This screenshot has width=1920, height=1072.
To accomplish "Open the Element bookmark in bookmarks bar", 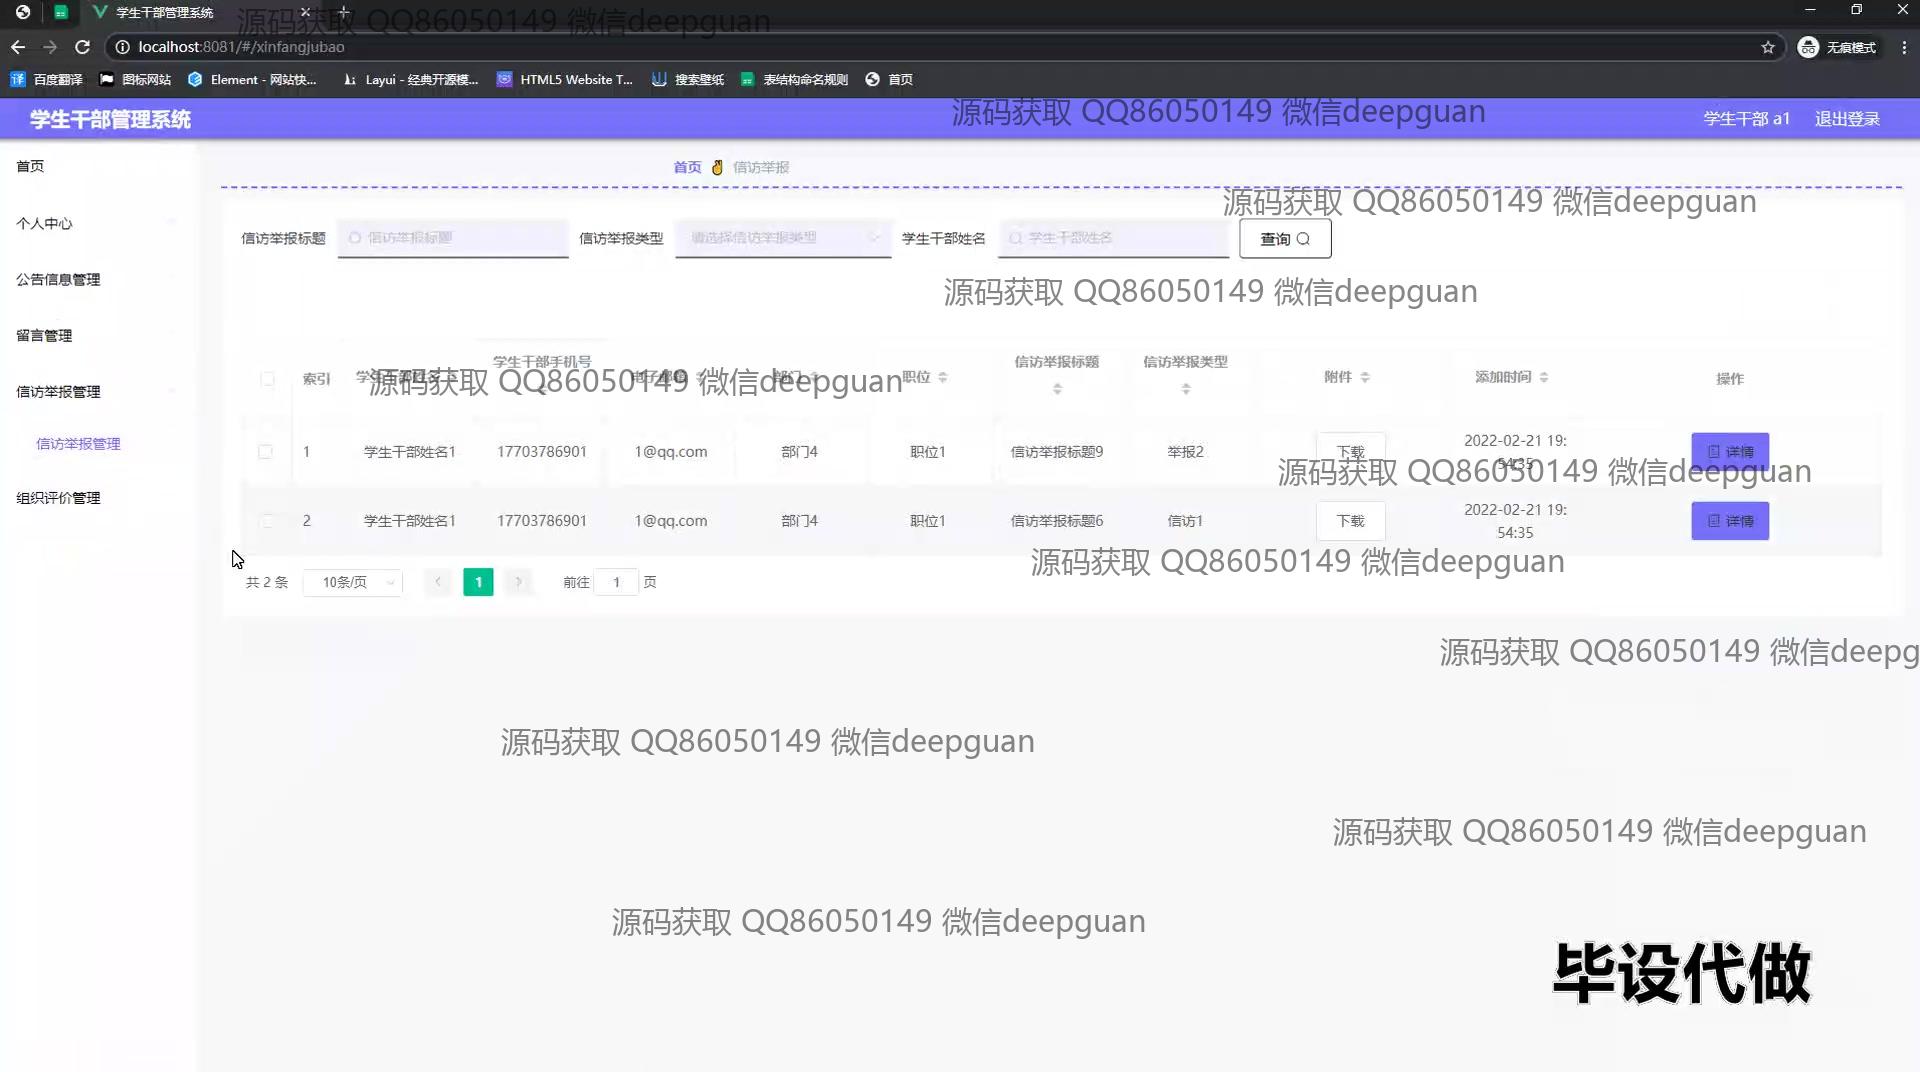I will tap(252, 80).
